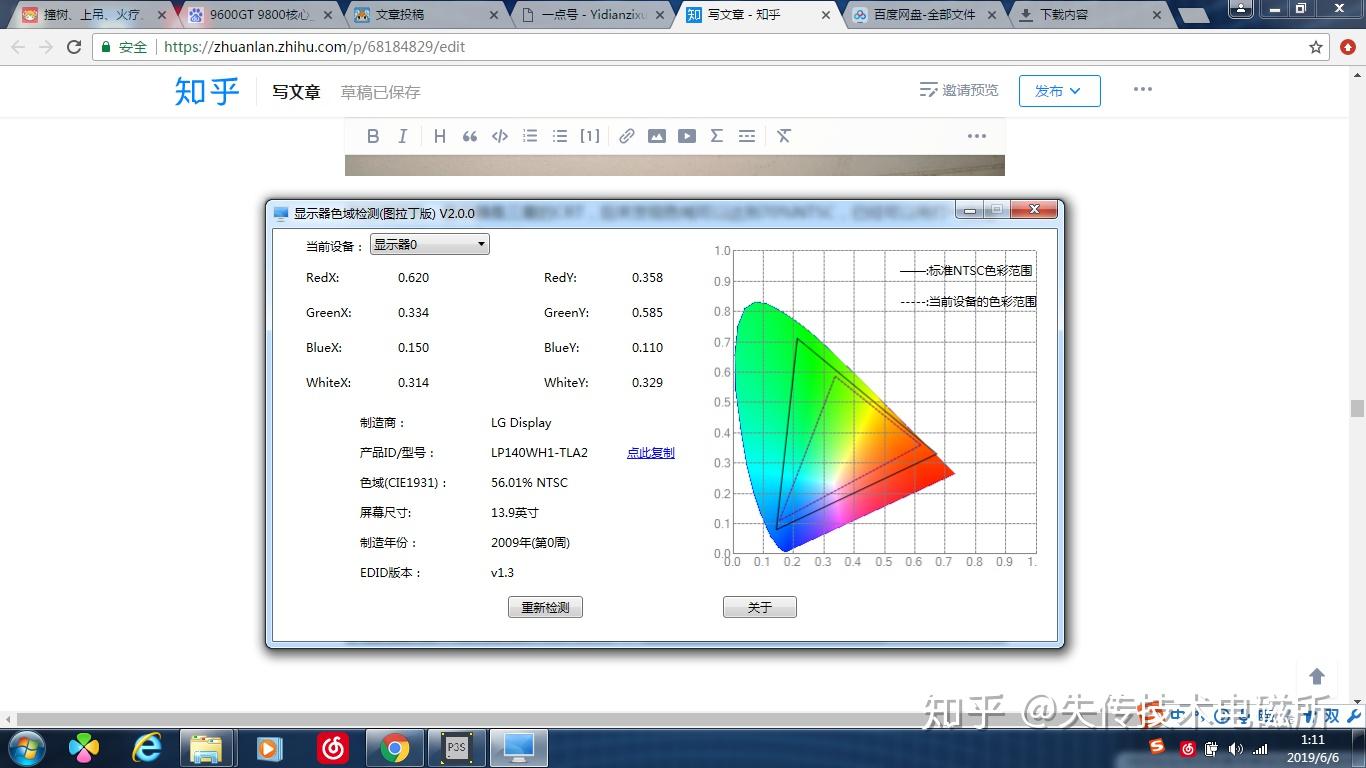Create an ordered numbered list
Image resolution: width=1366 pixels, height=768 pixels.
tap(530, 136)
